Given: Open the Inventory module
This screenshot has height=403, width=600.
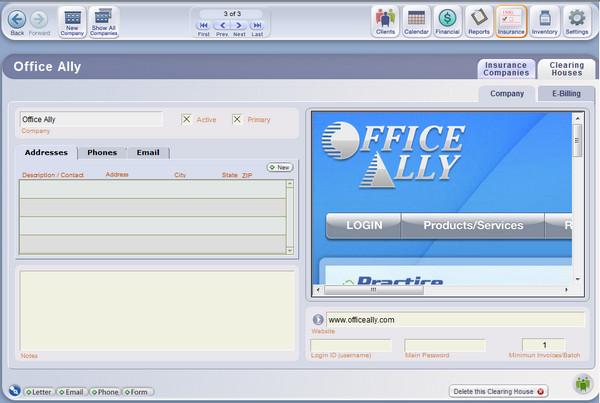Looking at the screenshot, I should click(545, 21).
